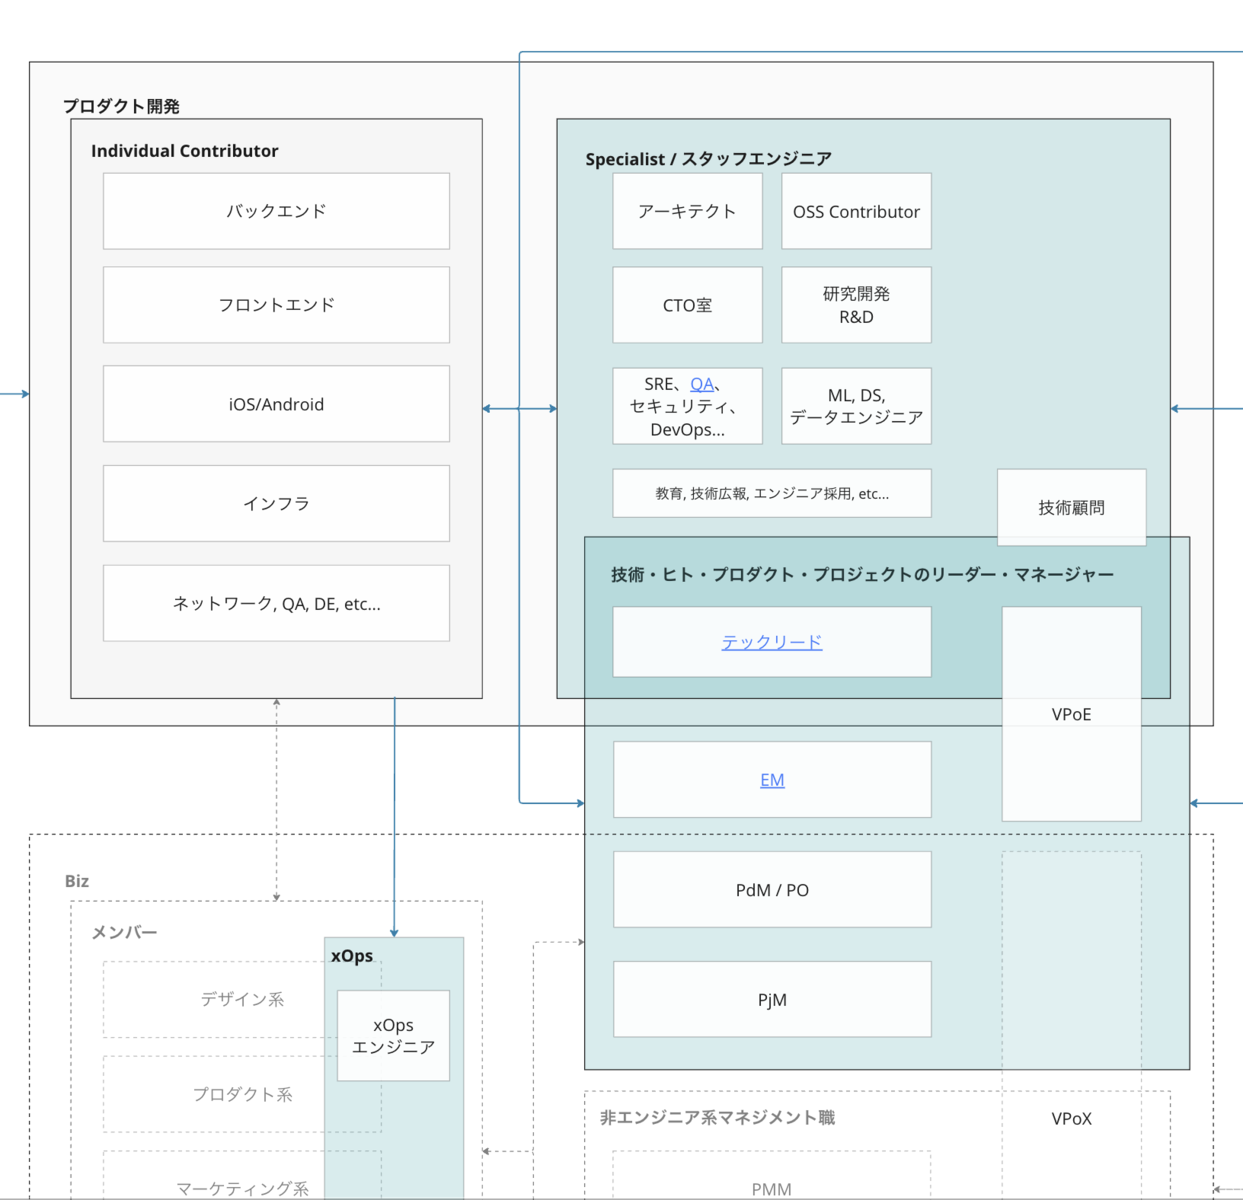The image size is (1243, 1200).
Task: Click the 技術顧問 box
Action: pos(1071,507)
